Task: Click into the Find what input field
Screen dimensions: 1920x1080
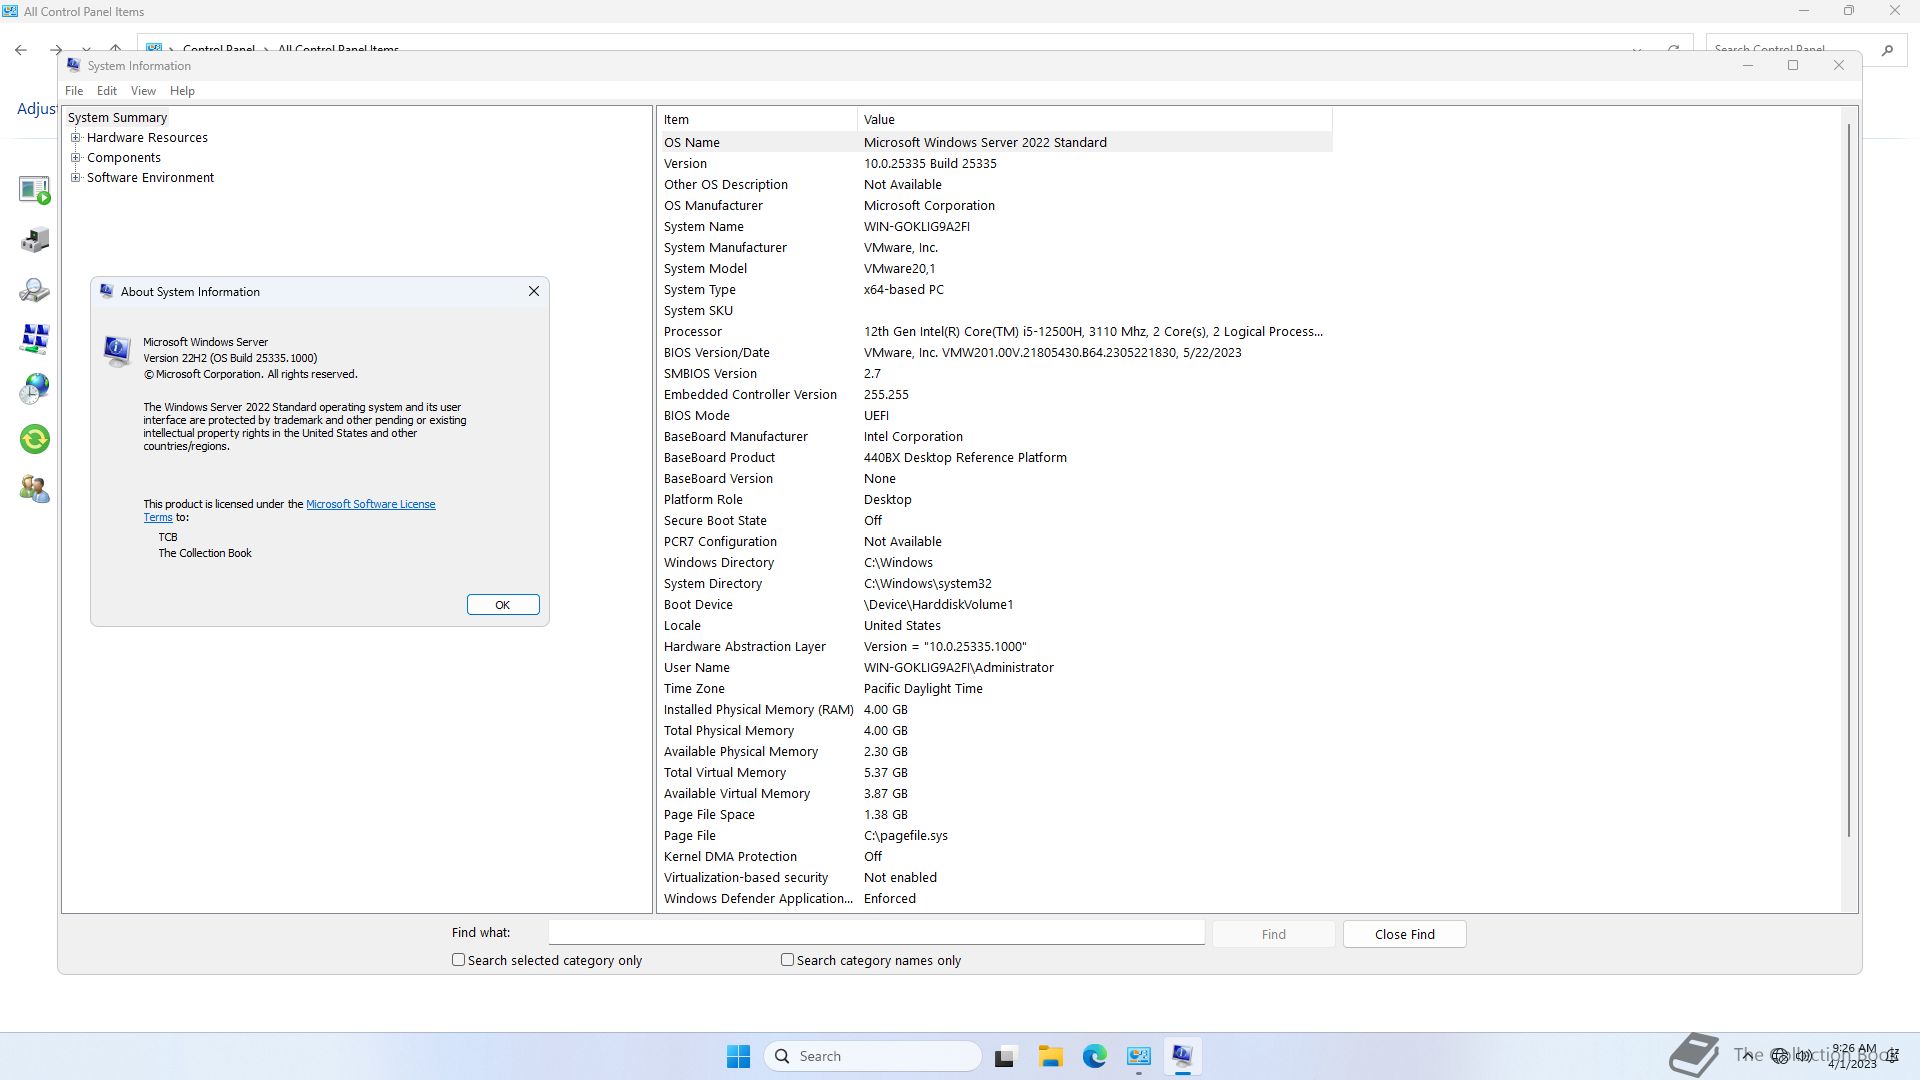Action: [x=876, y=932]
